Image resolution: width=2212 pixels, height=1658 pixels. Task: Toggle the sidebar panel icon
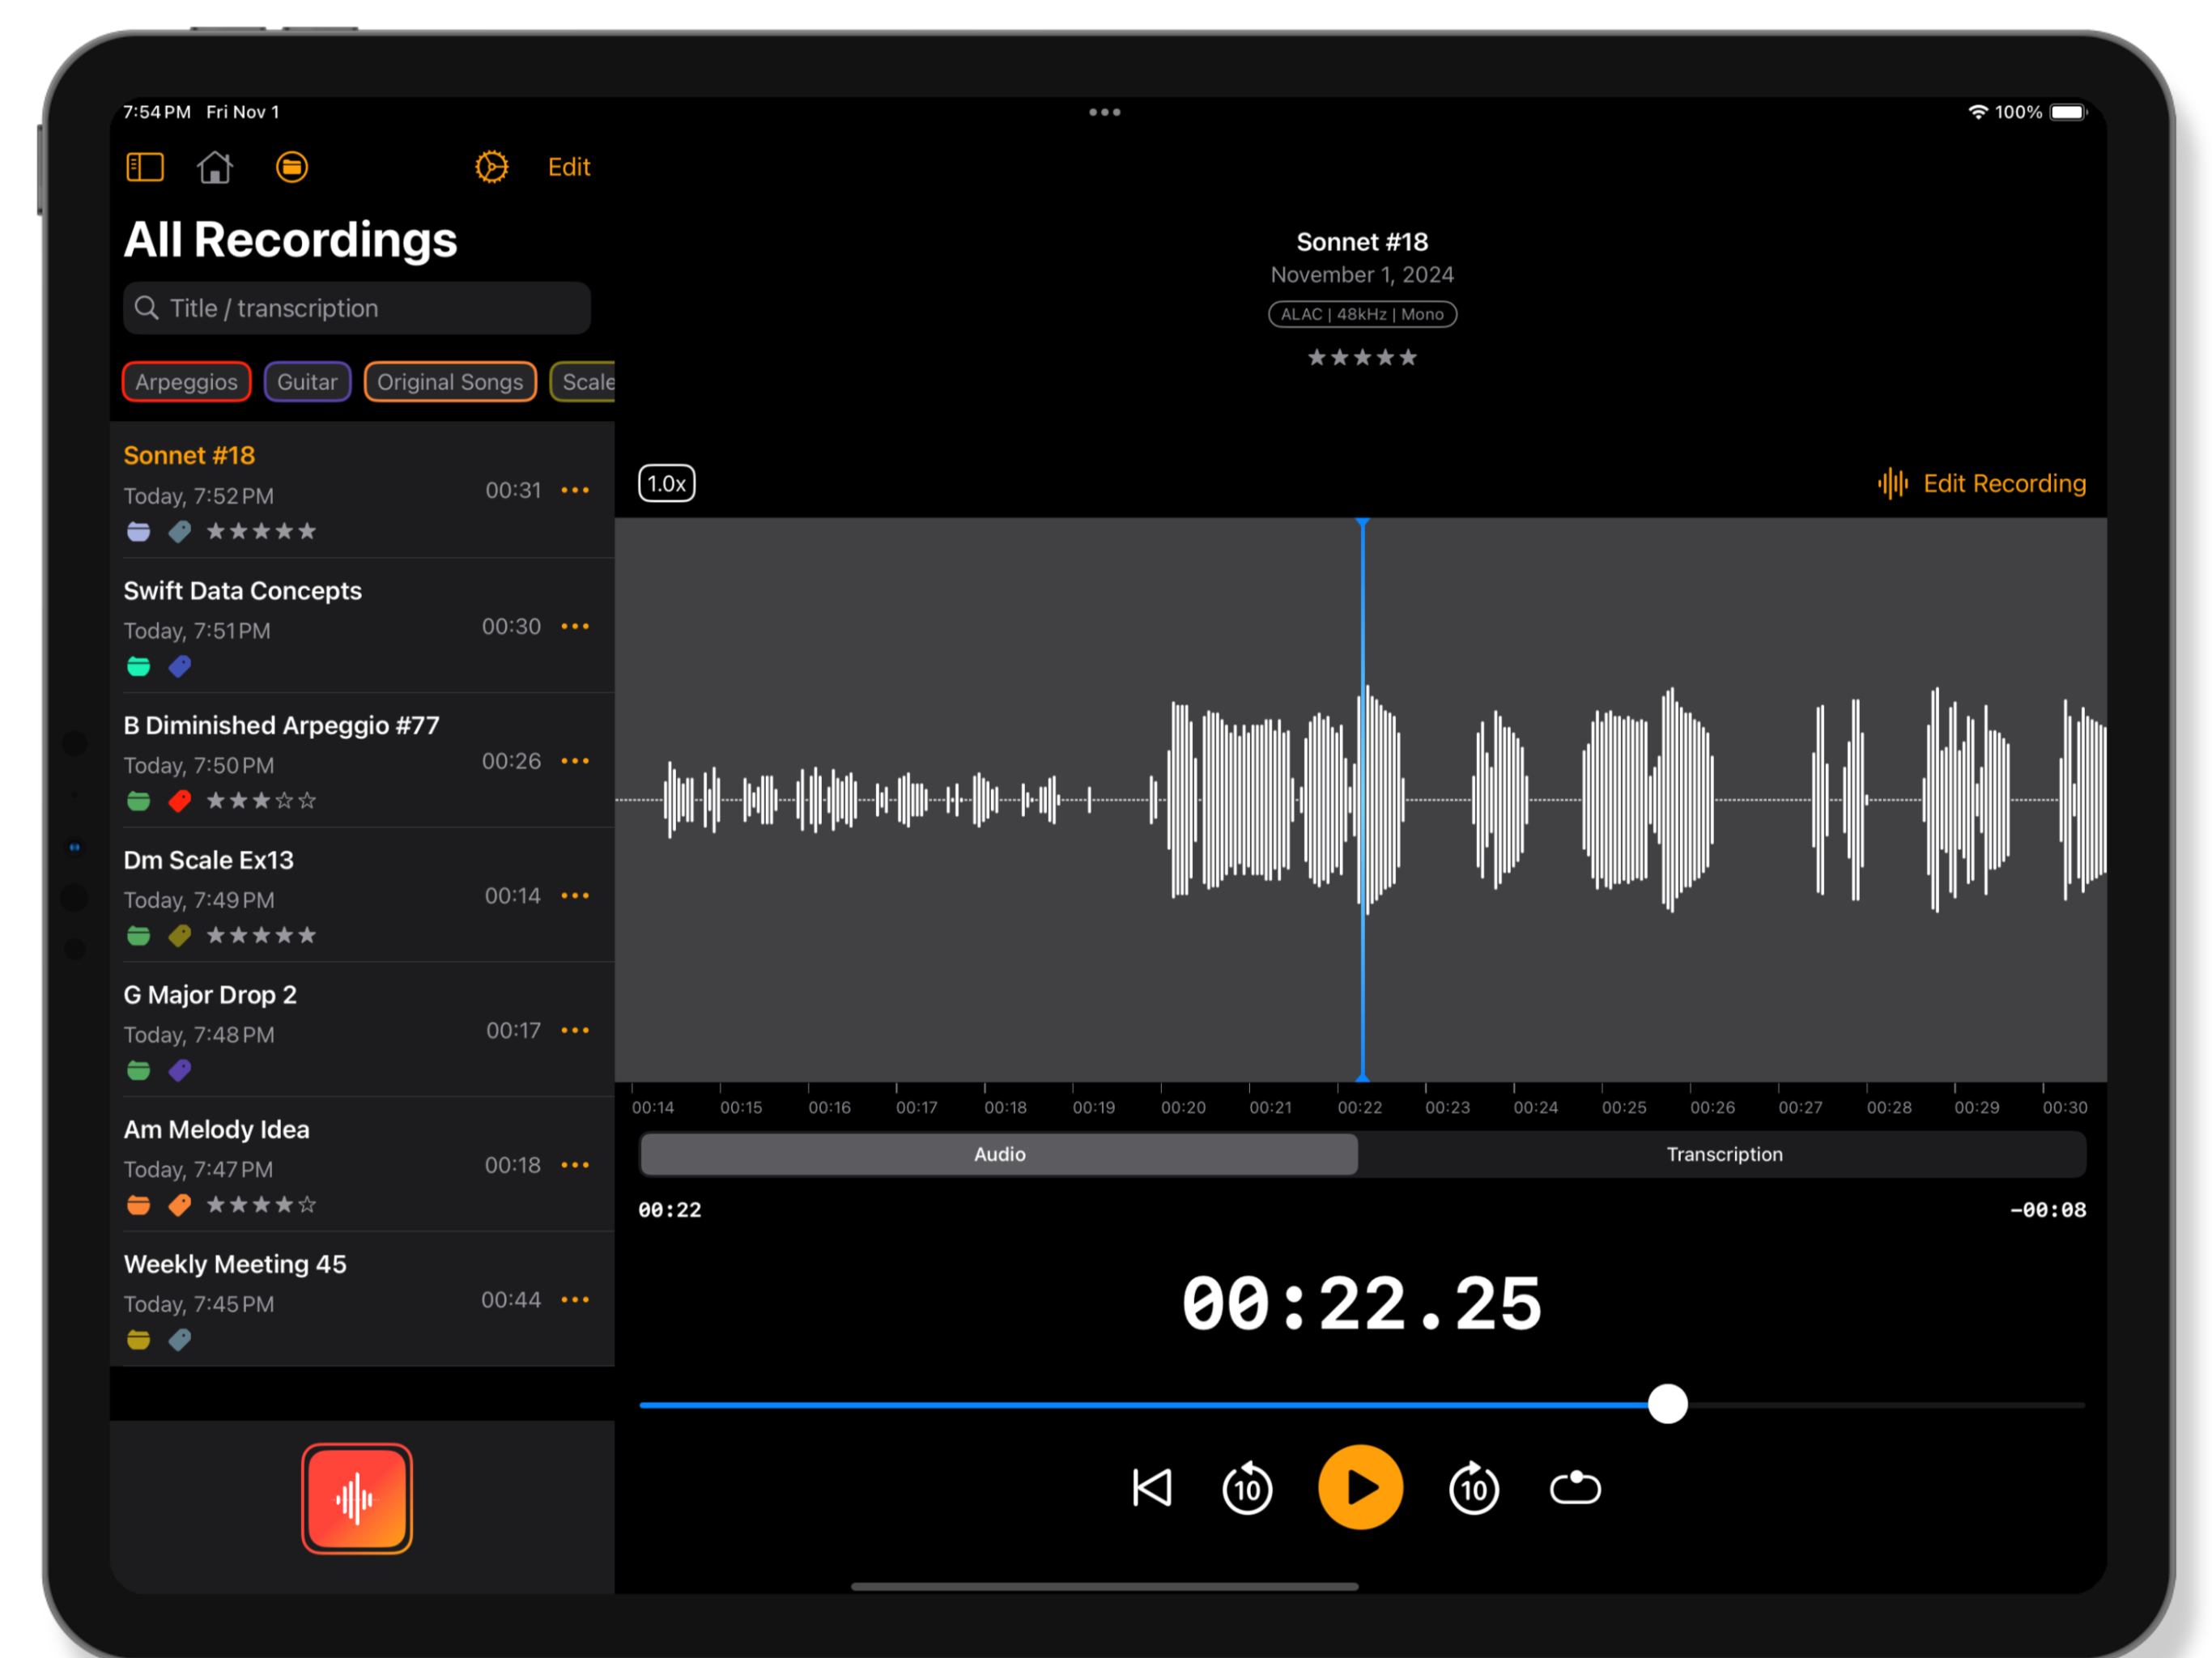click(x=144, y=166)
